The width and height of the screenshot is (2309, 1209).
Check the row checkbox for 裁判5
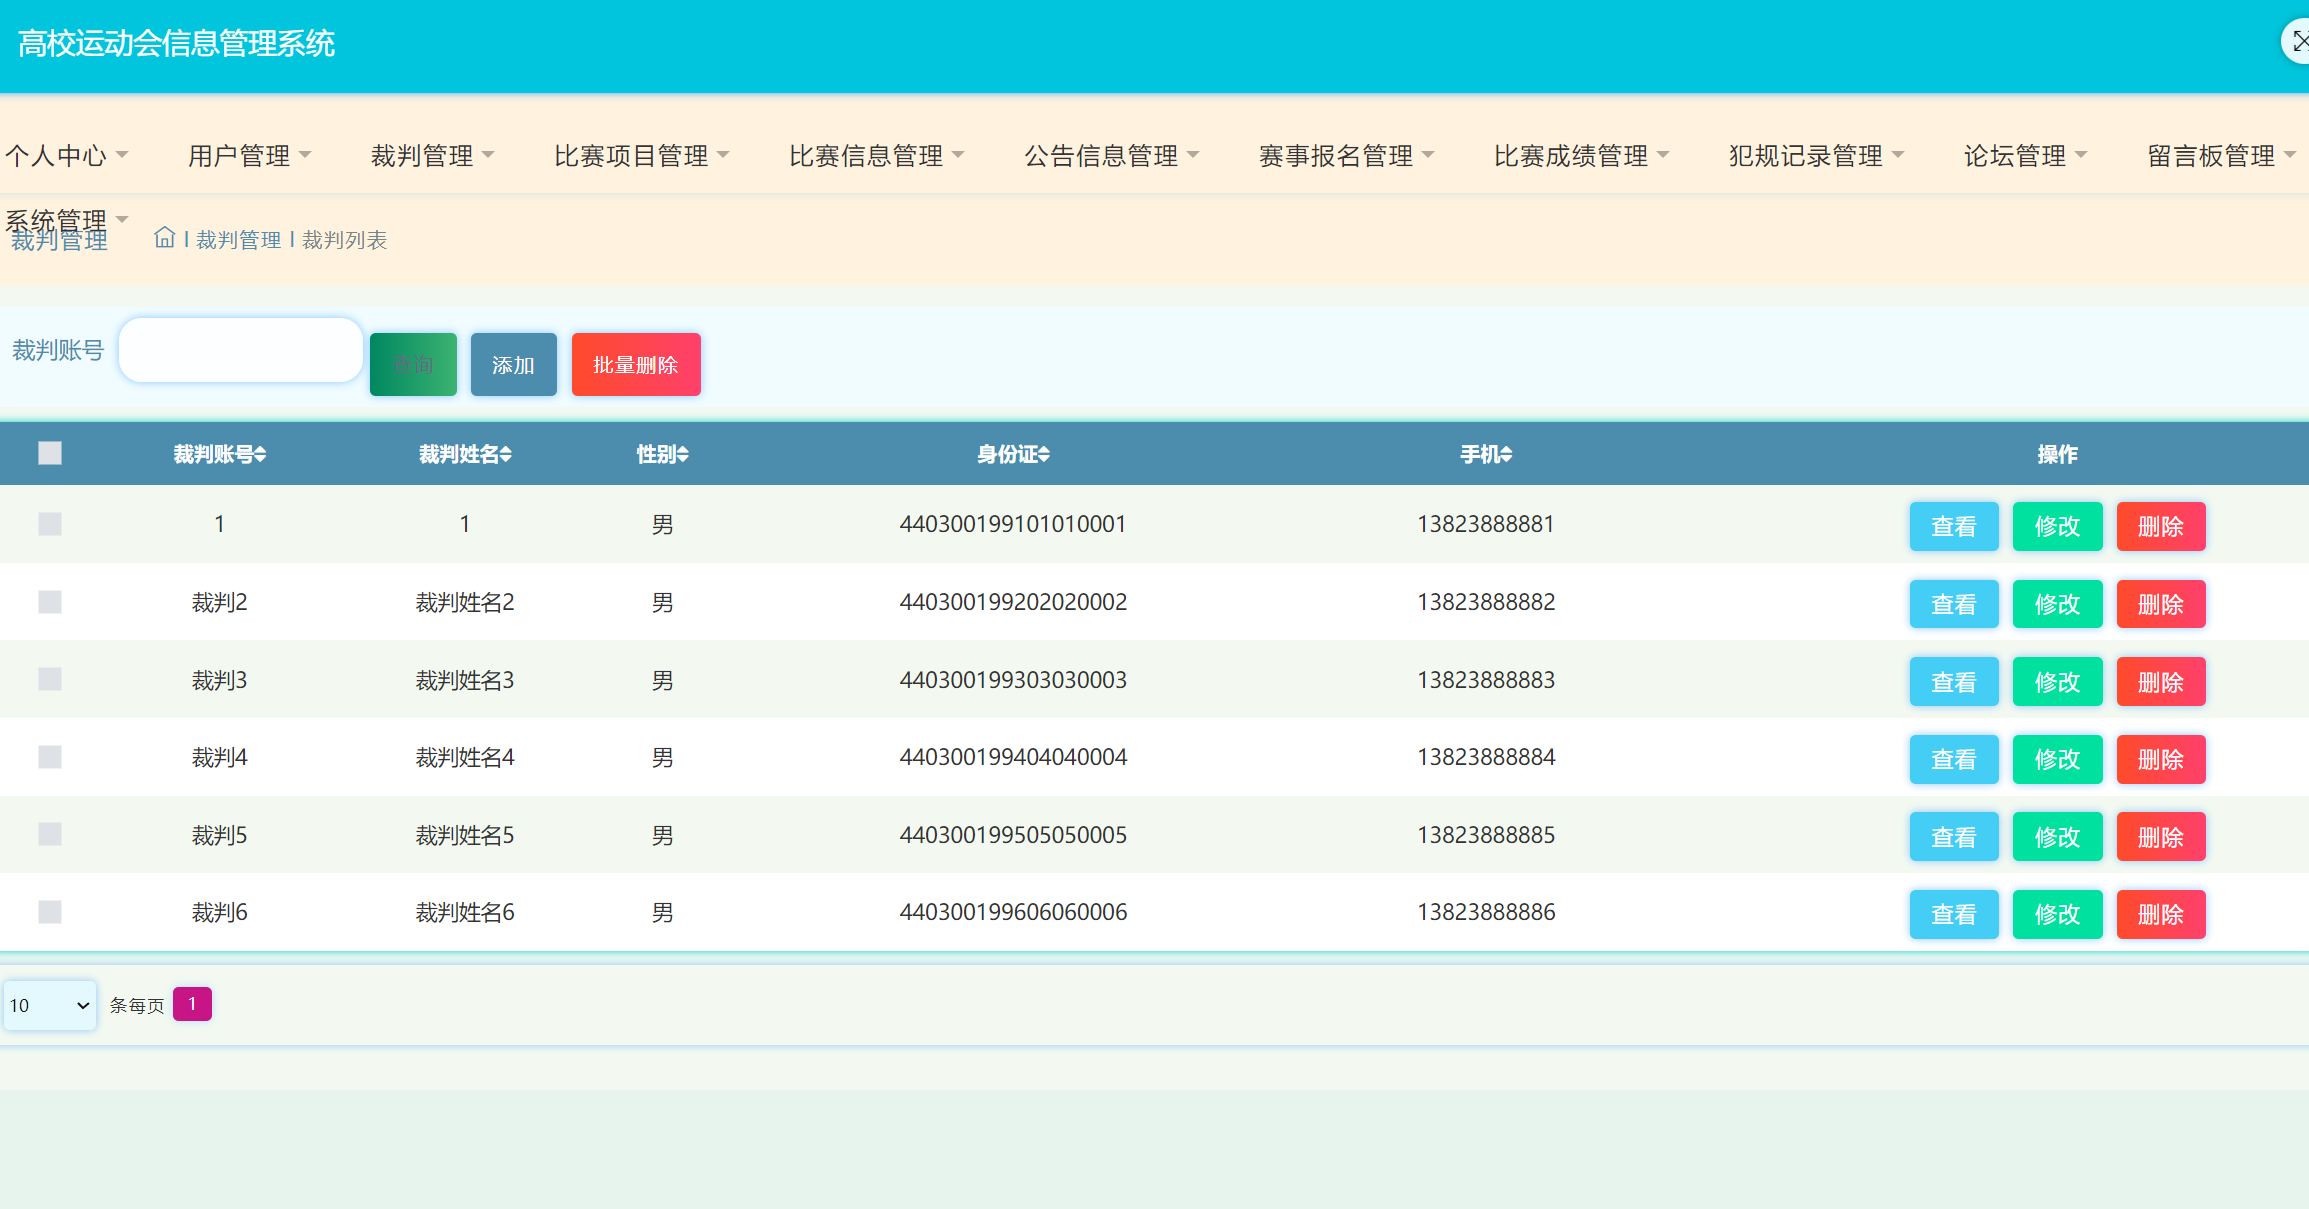[50, 834]
